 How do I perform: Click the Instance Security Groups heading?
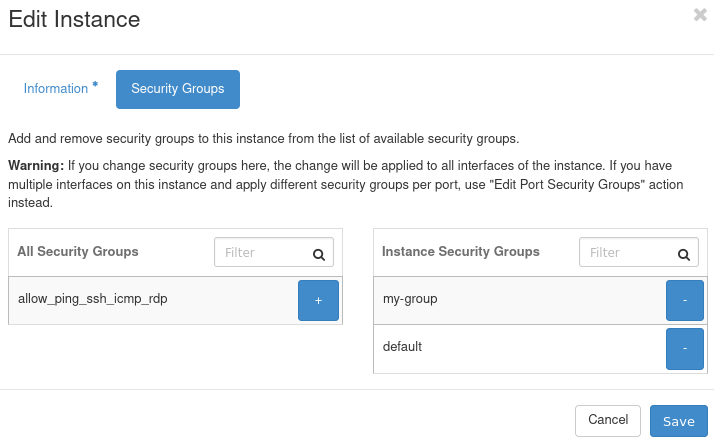461,252
